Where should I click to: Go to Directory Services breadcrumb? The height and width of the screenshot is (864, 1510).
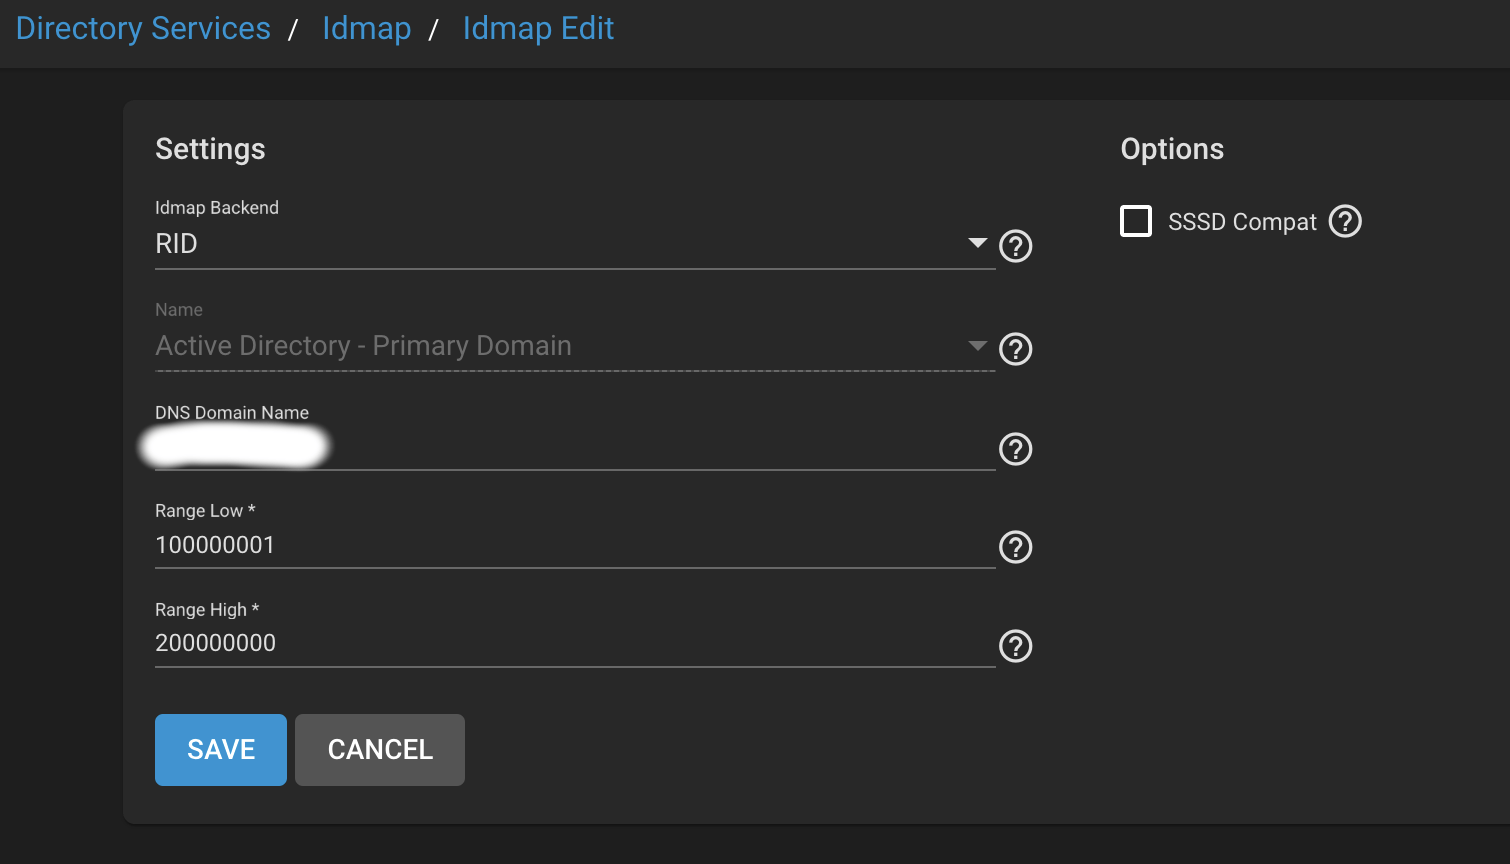click(x=143, y=28)
